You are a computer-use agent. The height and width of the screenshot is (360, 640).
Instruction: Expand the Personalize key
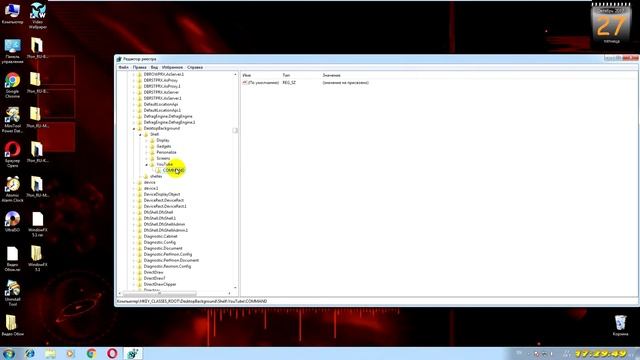[x=147, y=152]
